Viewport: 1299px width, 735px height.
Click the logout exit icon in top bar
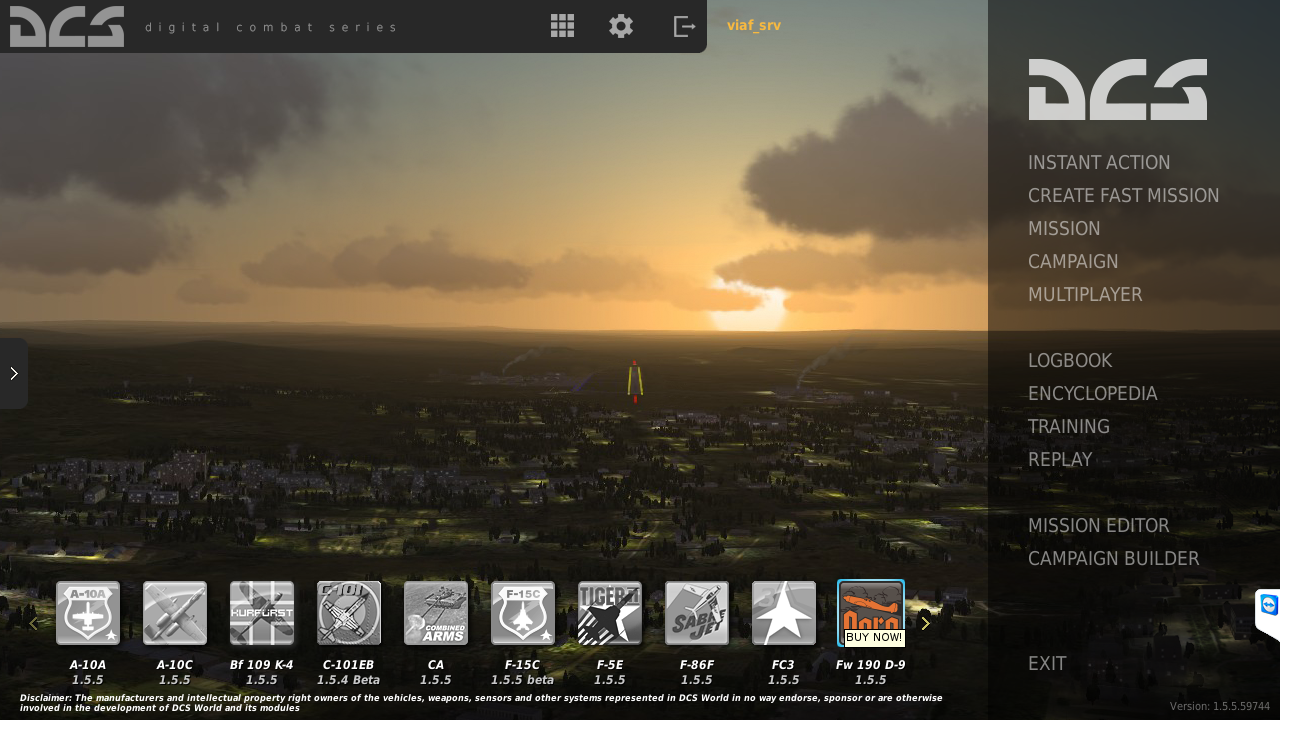coord(684,26)
